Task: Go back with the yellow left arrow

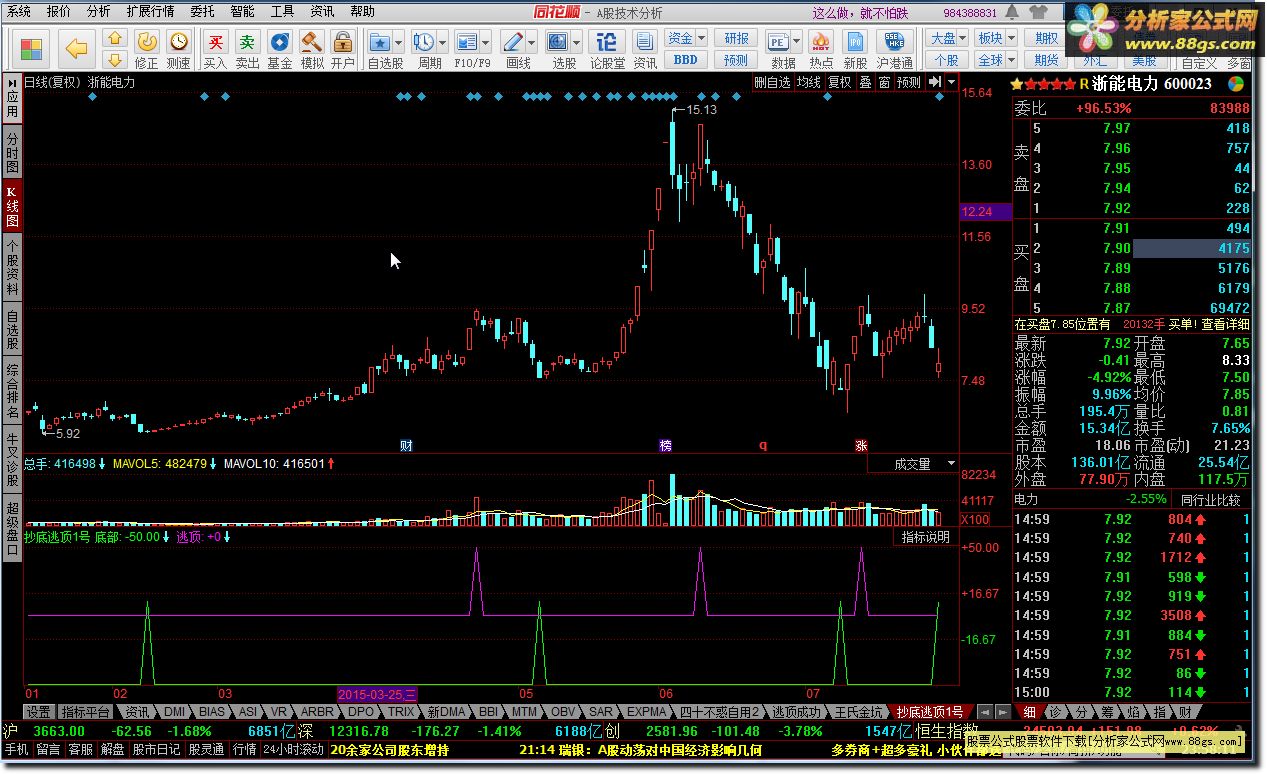Action: [x=76, y=48]
